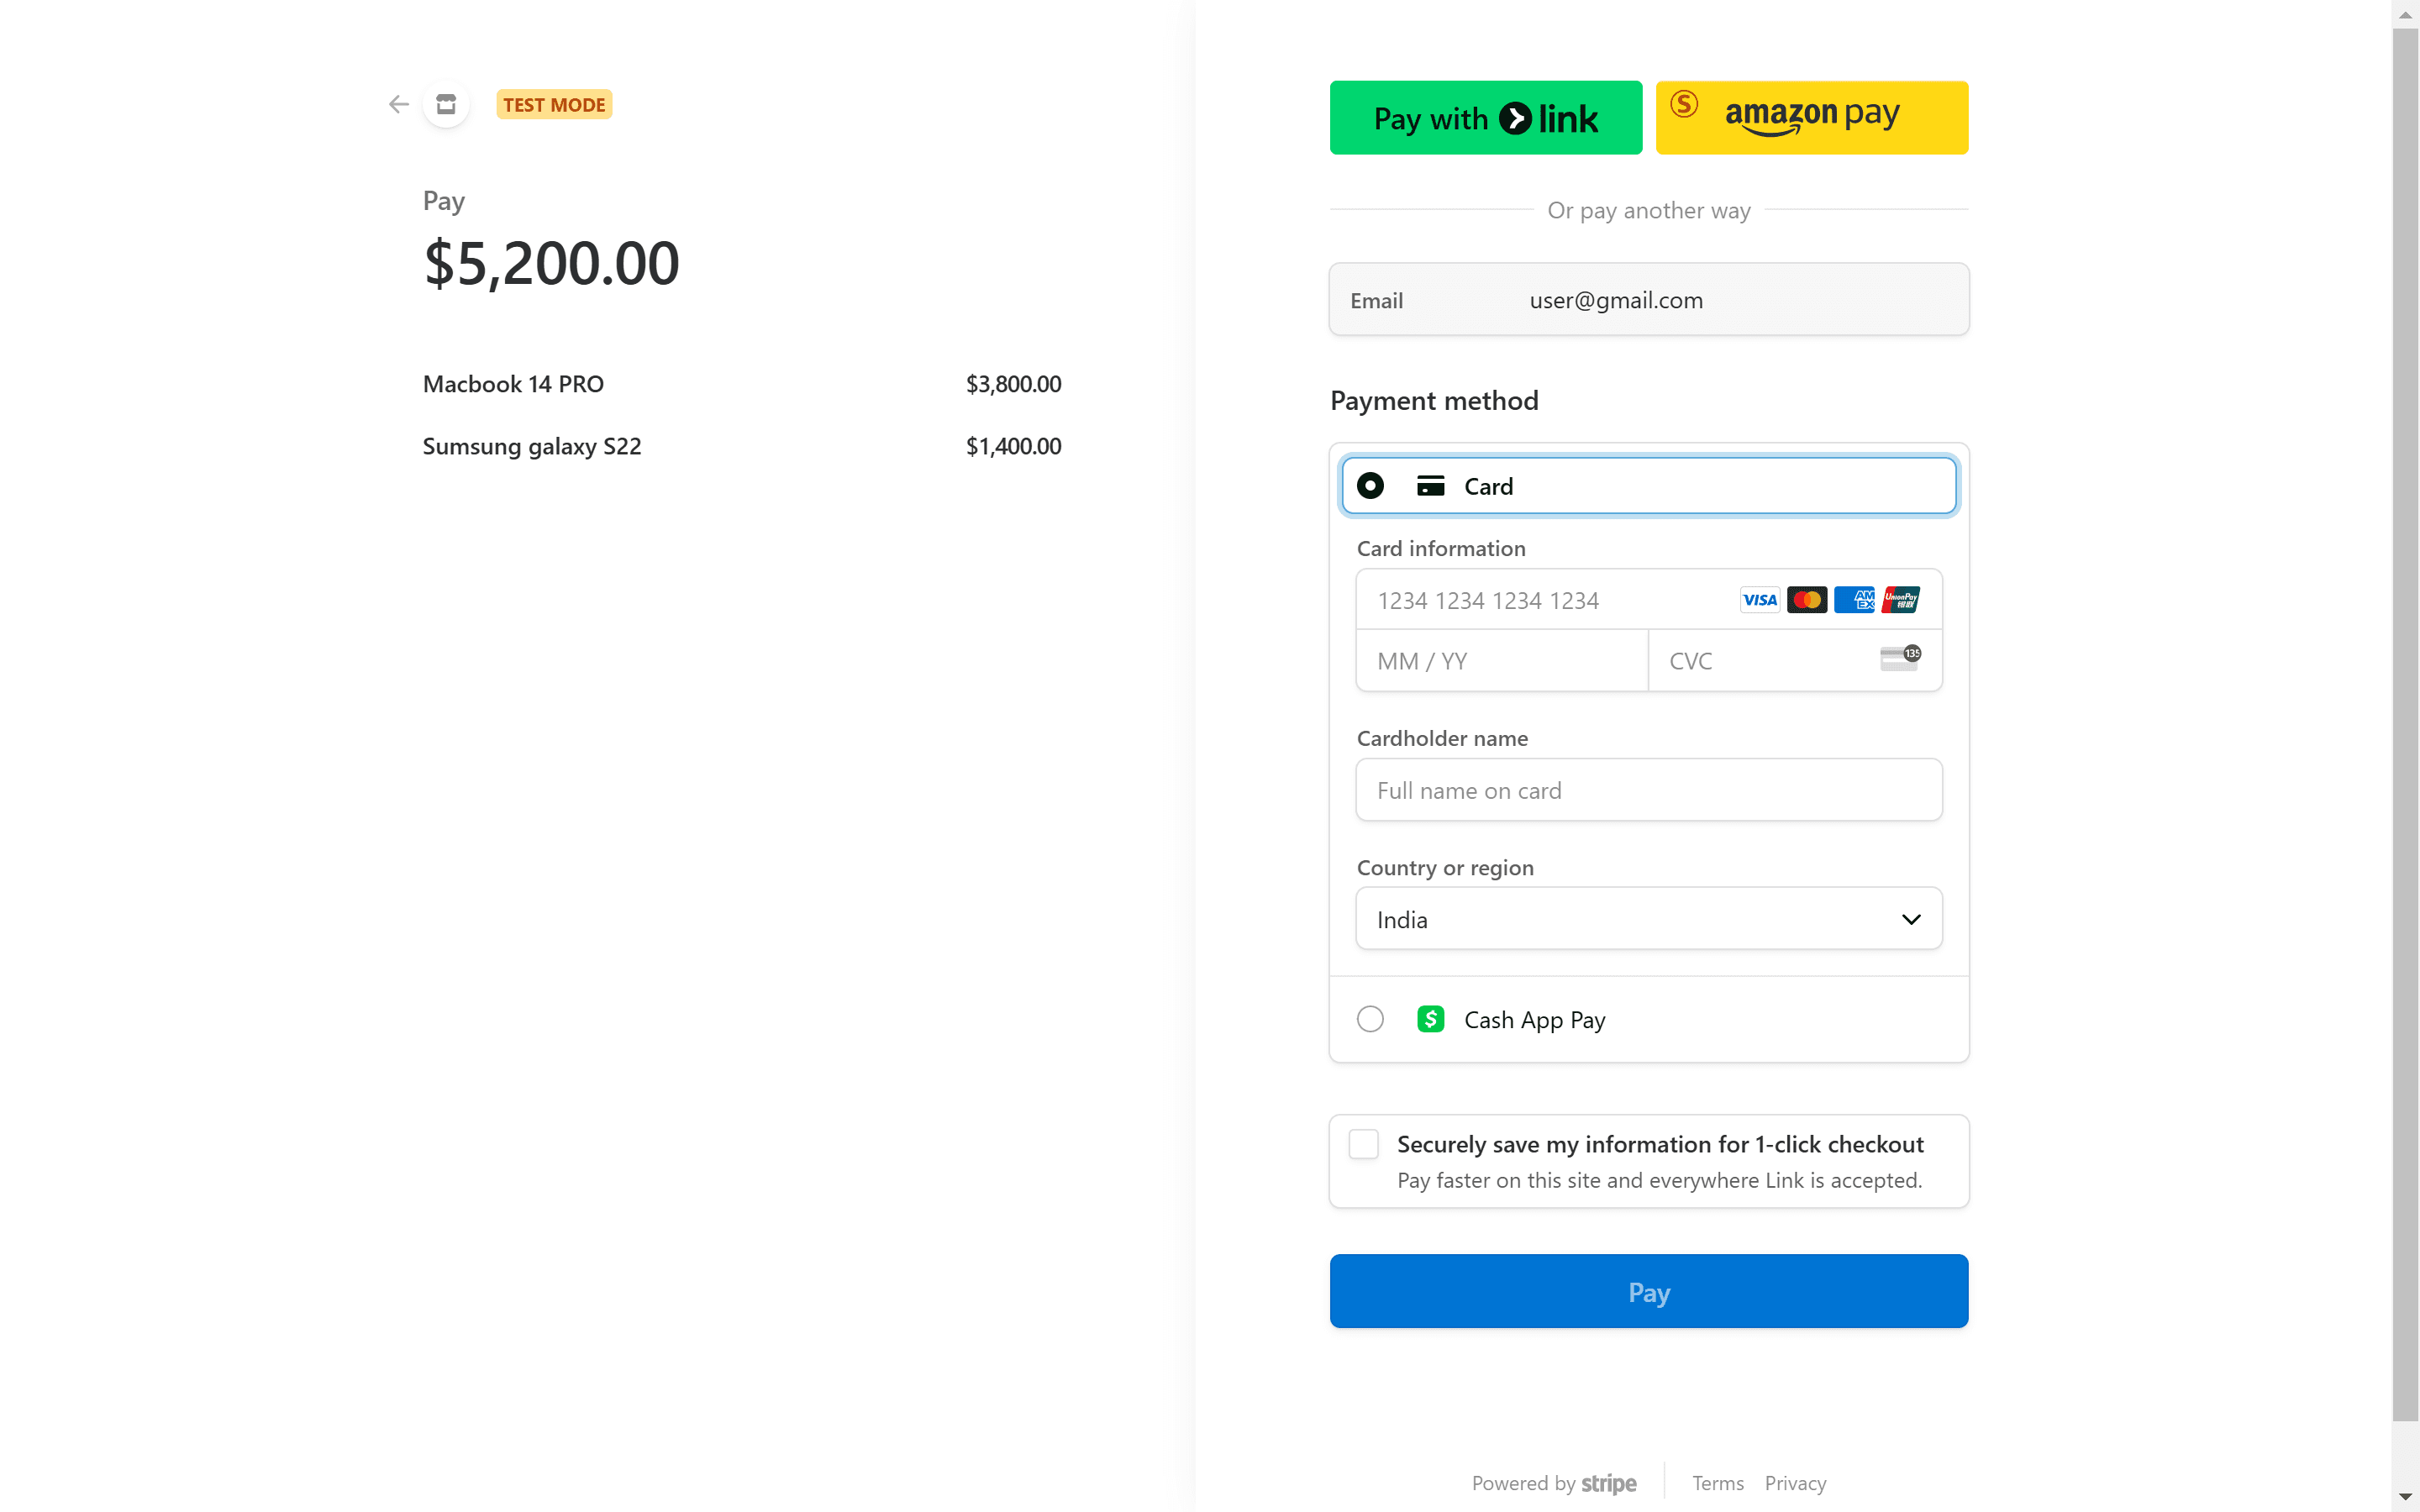Screen dimensions: 2420x1512
Task: Click the CVC card hint icon
Action: tap(1900, 658)
